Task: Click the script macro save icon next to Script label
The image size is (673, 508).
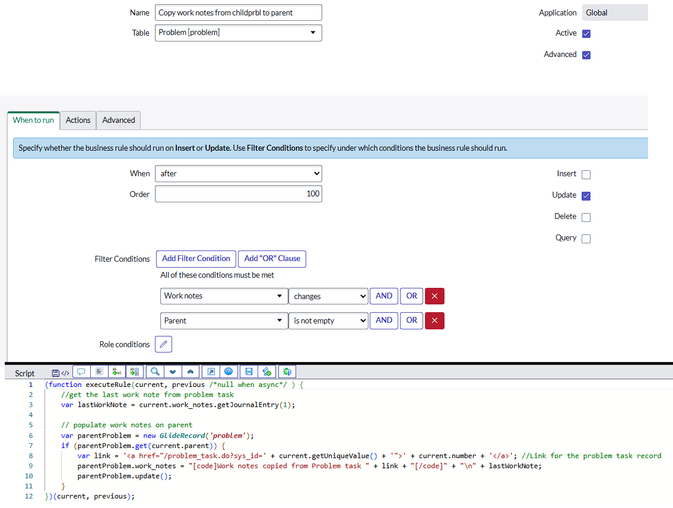Action: [x=56, y=373]
